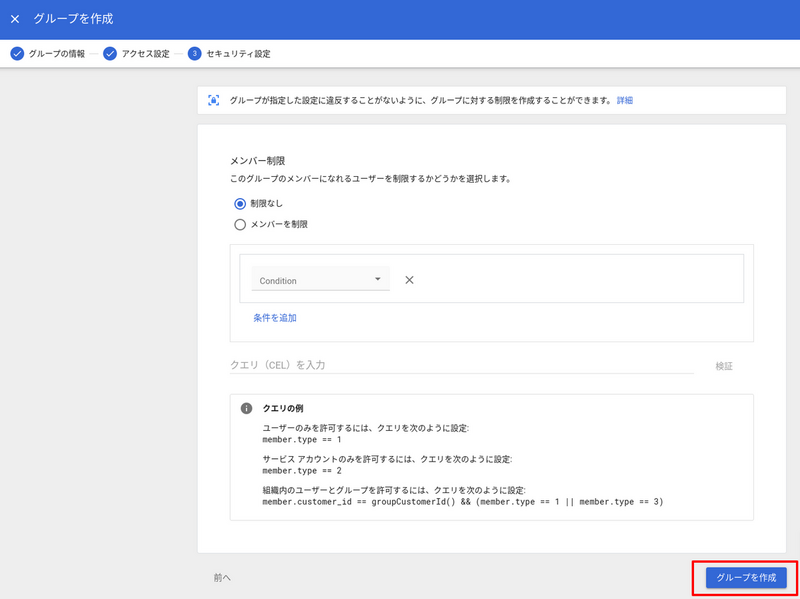Click the ユーザーのみを許可するには description line

(x=365, y=429)
